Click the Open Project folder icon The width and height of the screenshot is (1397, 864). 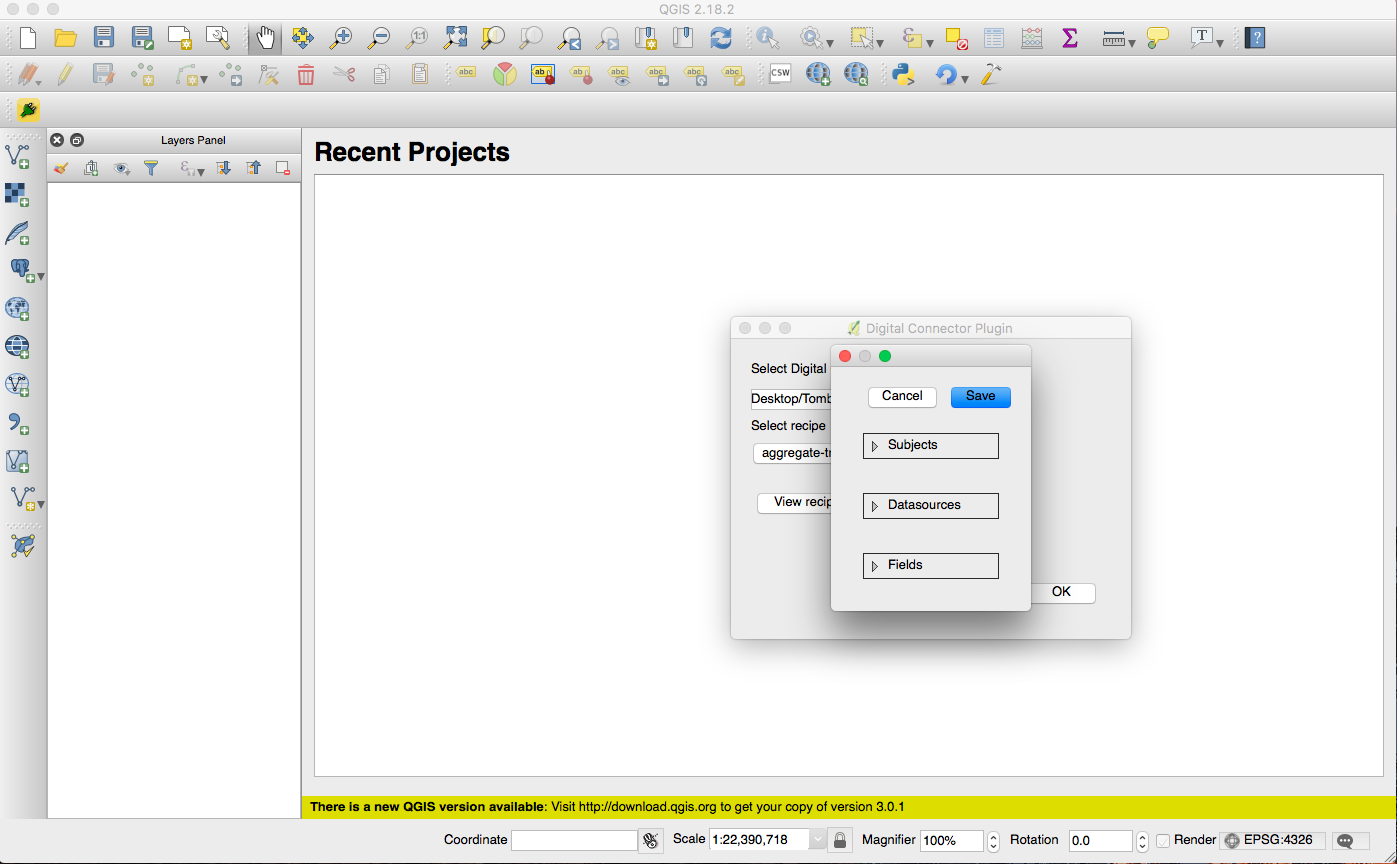coord(66,38)
